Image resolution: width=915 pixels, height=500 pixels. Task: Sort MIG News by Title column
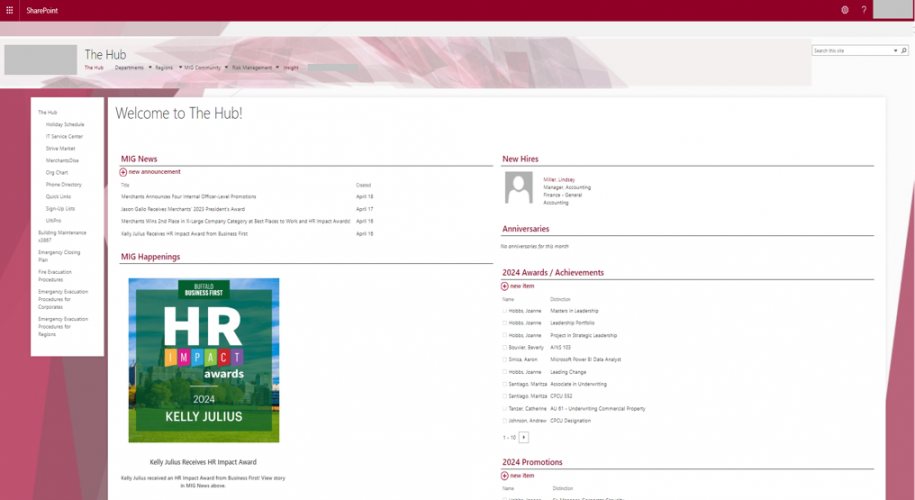click(x=125, y=185)
